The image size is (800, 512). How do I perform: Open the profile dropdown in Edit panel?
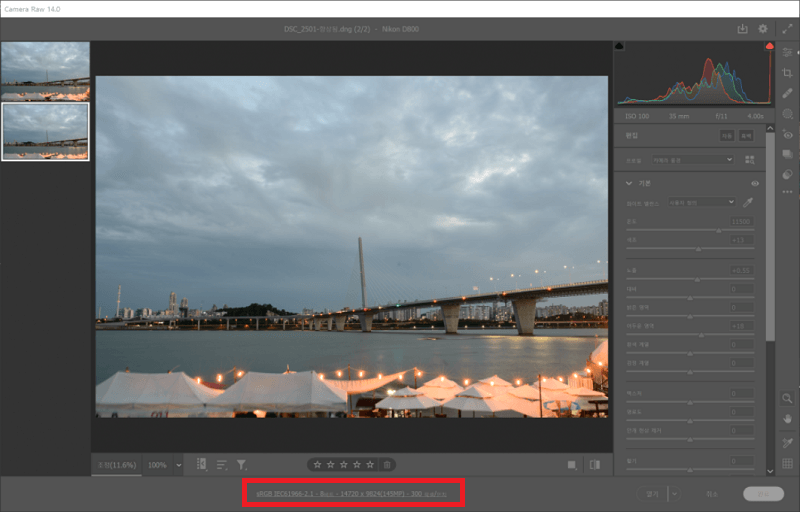[x=693, y=159]
